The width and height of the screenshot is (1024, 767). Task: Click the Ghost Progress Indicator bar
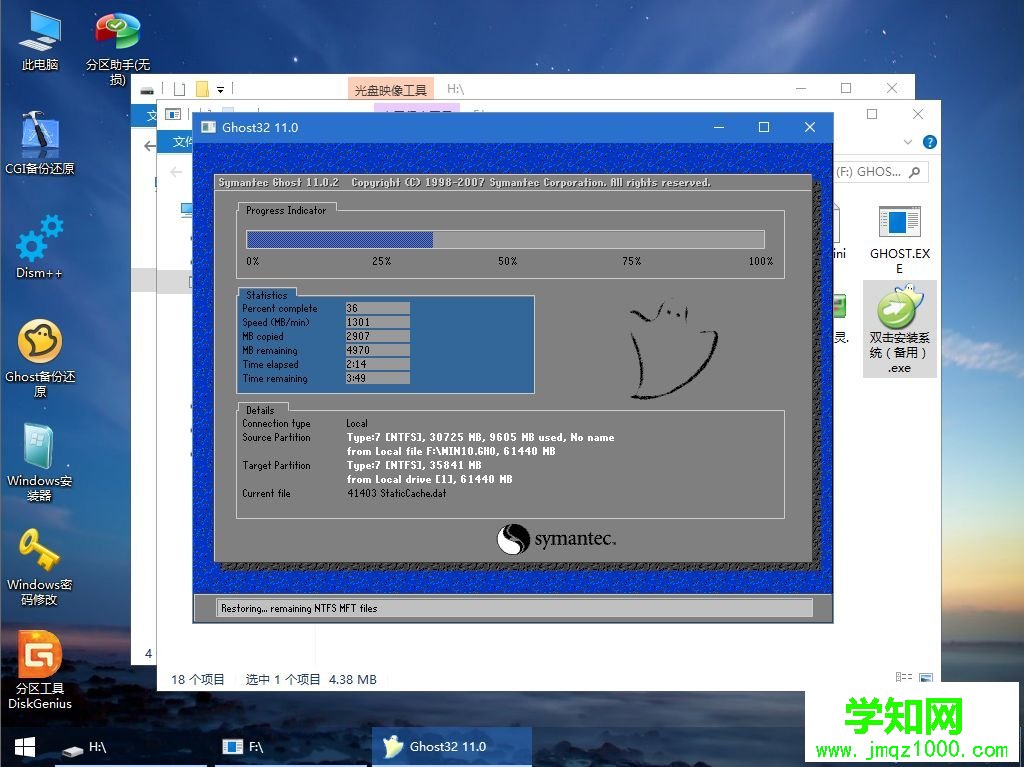coord(505,239)
